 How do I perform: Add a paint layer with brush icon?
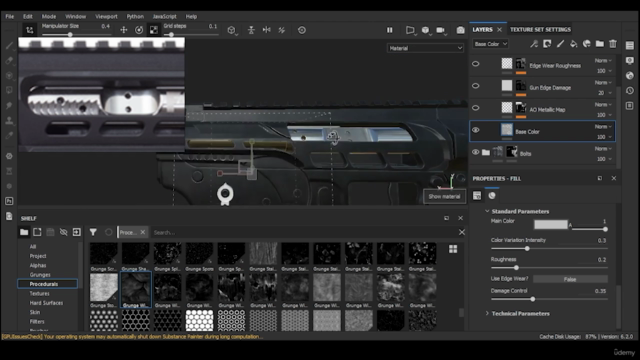click(560, 44)
